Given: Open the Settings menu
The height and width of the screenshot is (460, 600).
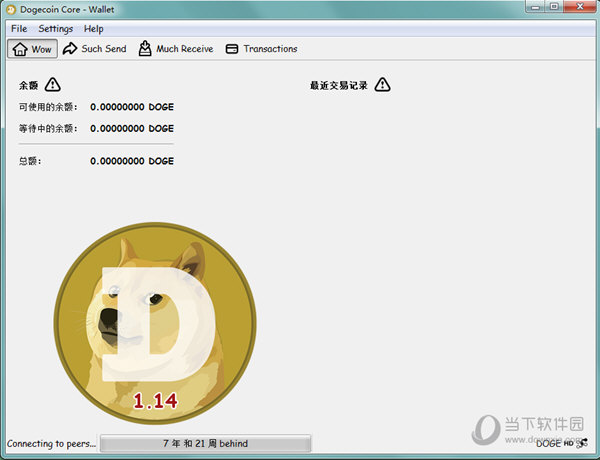Looking at the screenshot, I should [56, 29].
